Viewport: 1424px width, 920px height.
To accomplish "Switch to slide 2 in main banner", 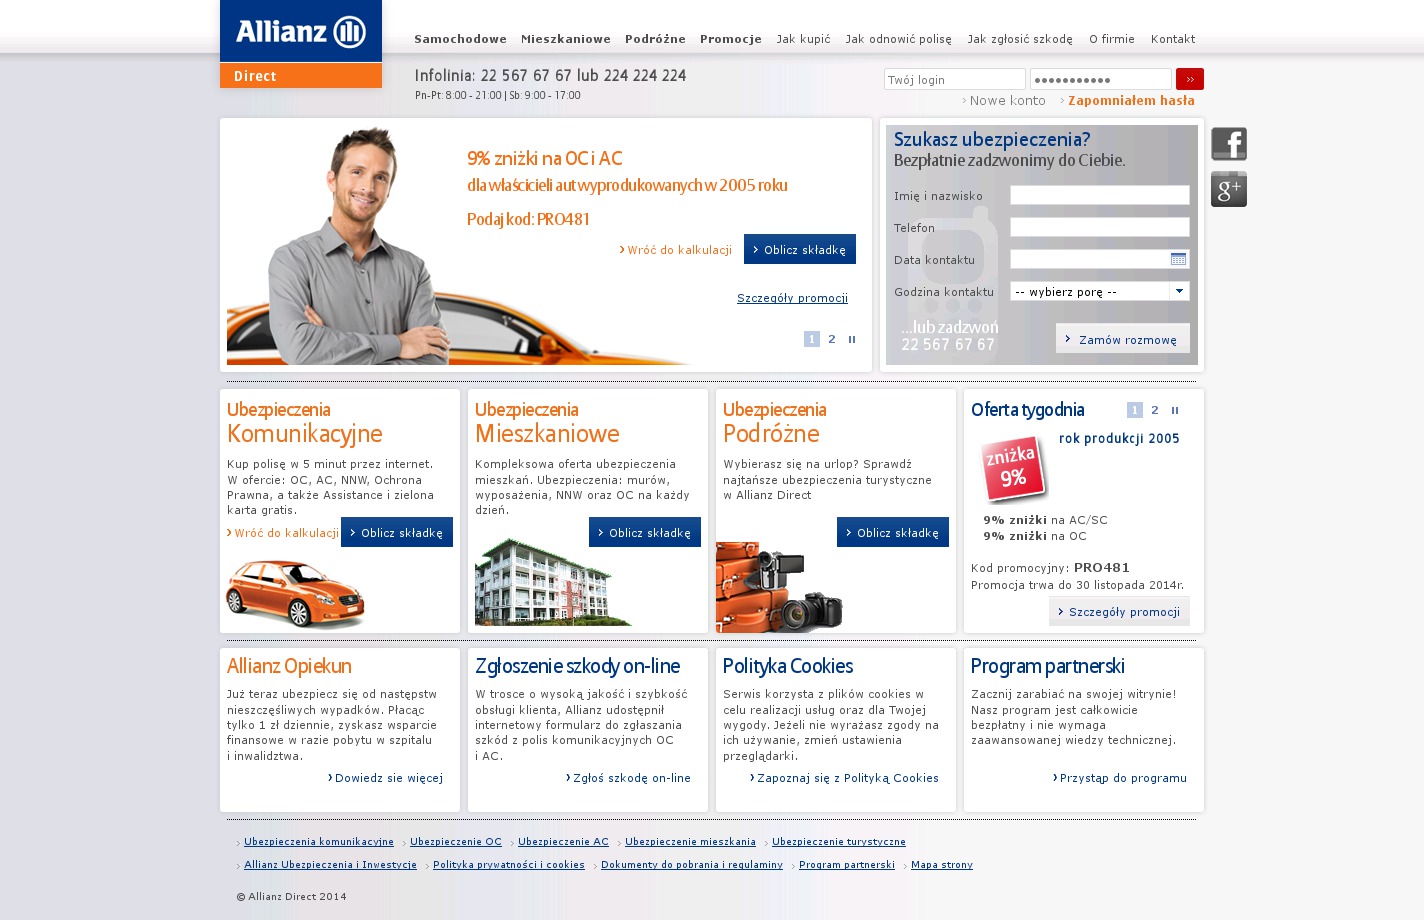I will [831, 340].
